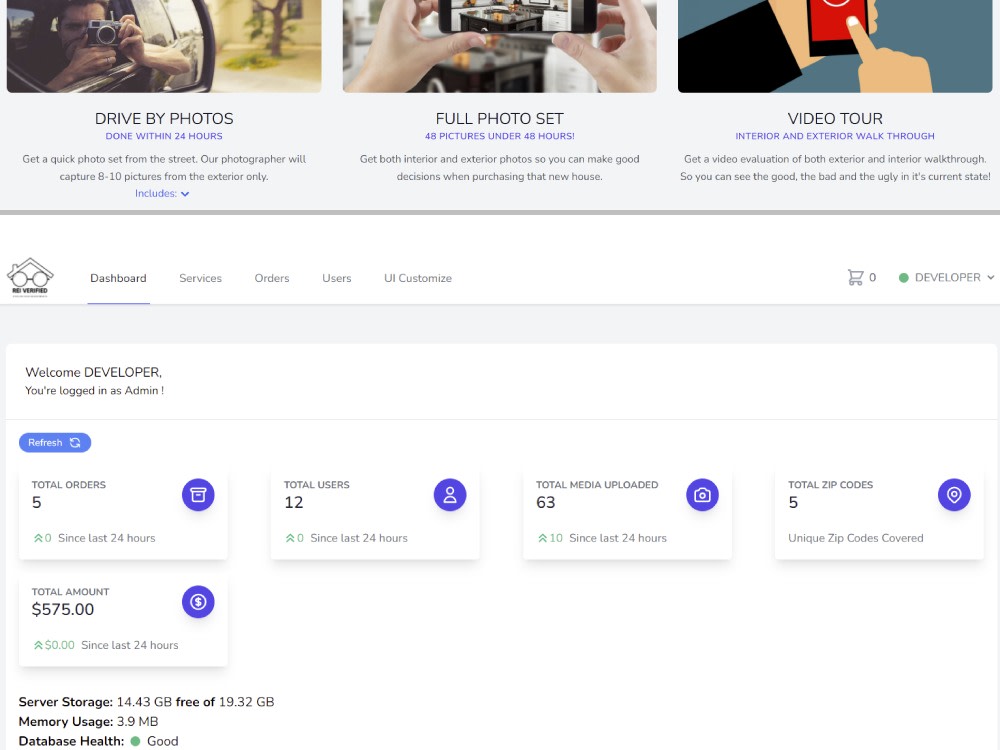Click the Refresh button
The image size is (1000, 750).
(x=55, y=443)
